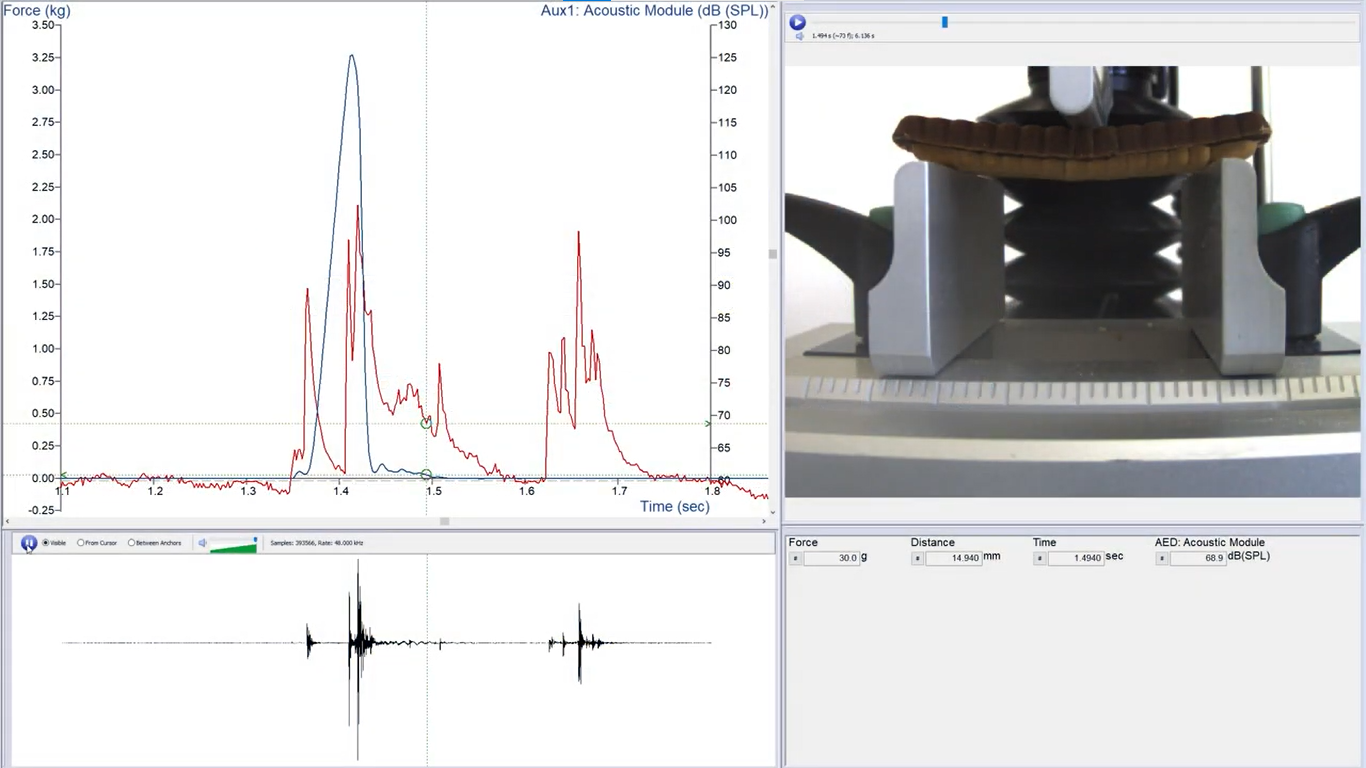Click the Distance value field showing 14.940
Image resolution: width=1366 pixels, height=768 pixels.
click(x=954, y=558)
